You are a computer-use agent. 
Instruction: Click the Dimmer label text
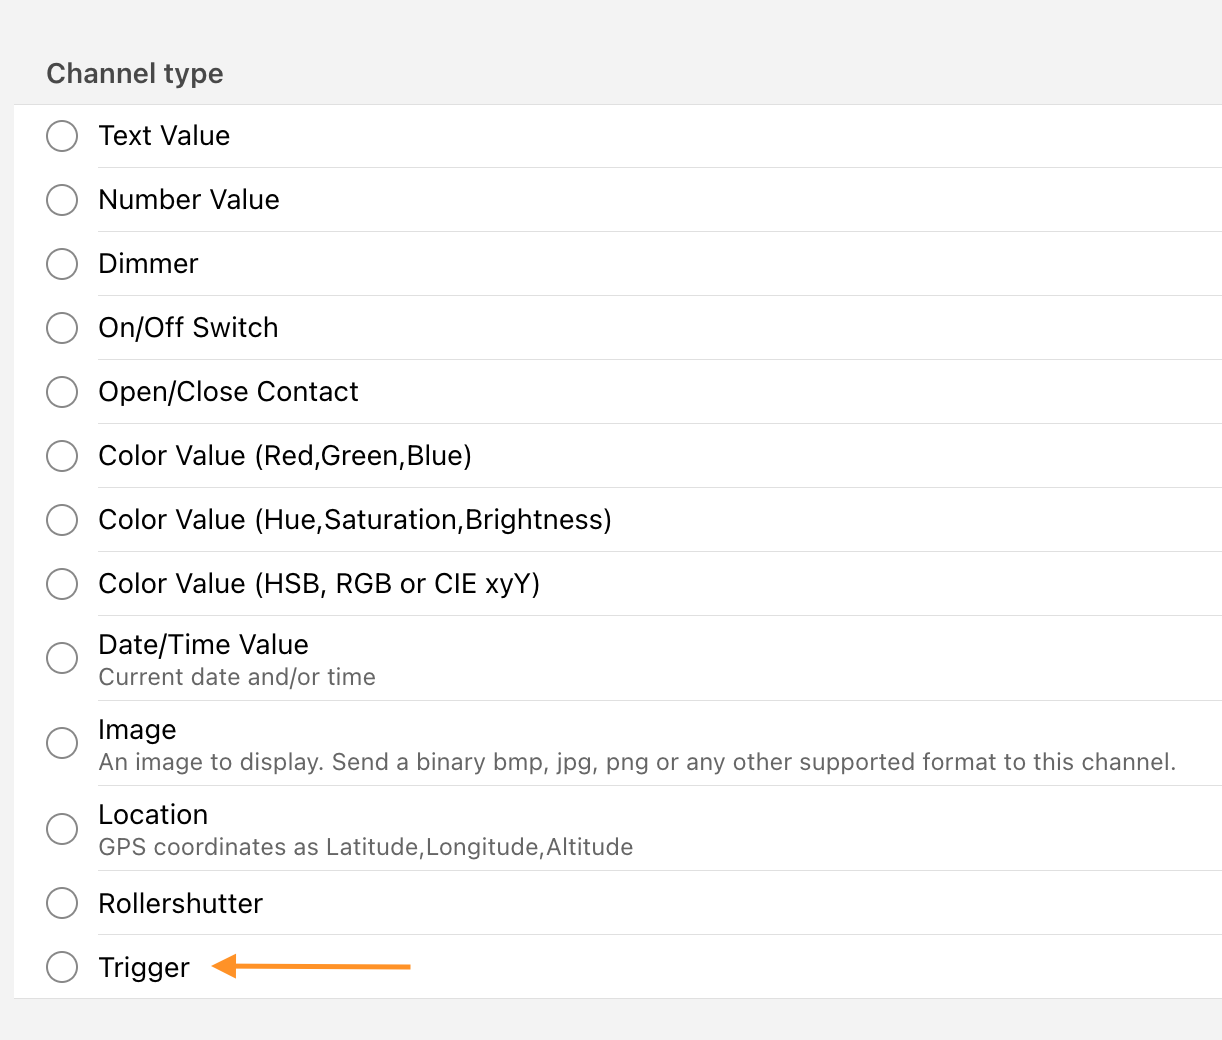pos(148,264)
